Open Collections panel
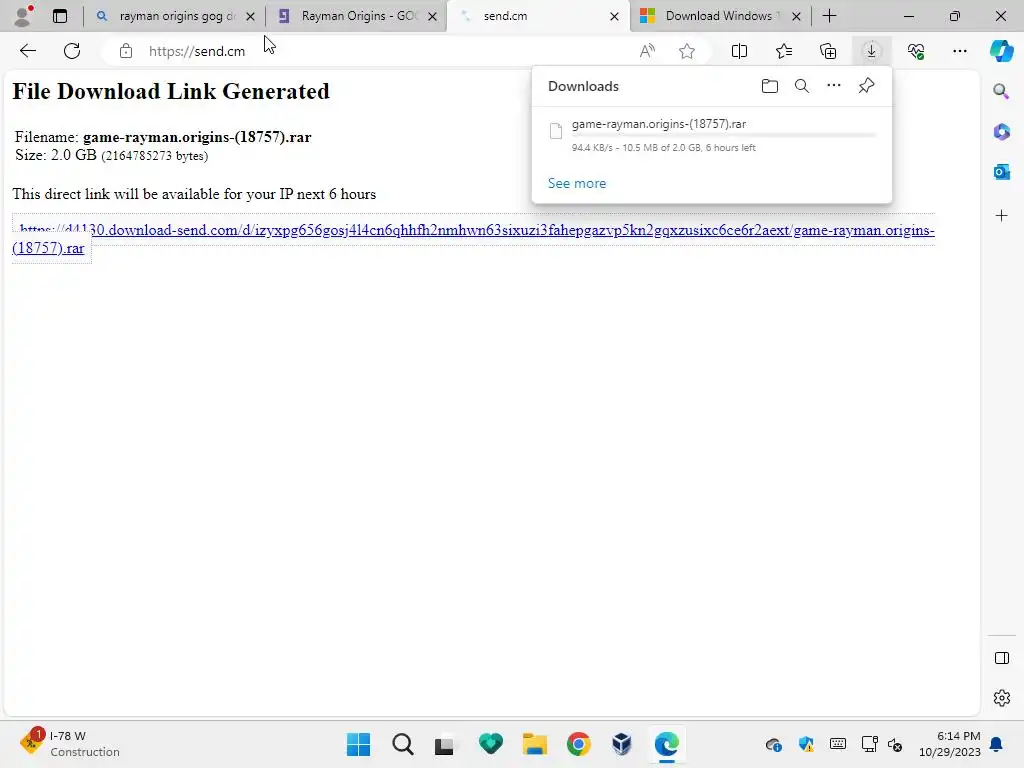This screenshot has width=1024, height=768. coord(827,51)
